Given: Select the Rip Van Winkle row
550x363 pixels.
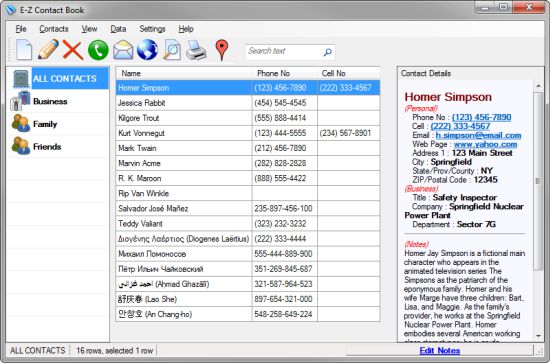Looking at the screenshot, I should (x=248, y=193).
